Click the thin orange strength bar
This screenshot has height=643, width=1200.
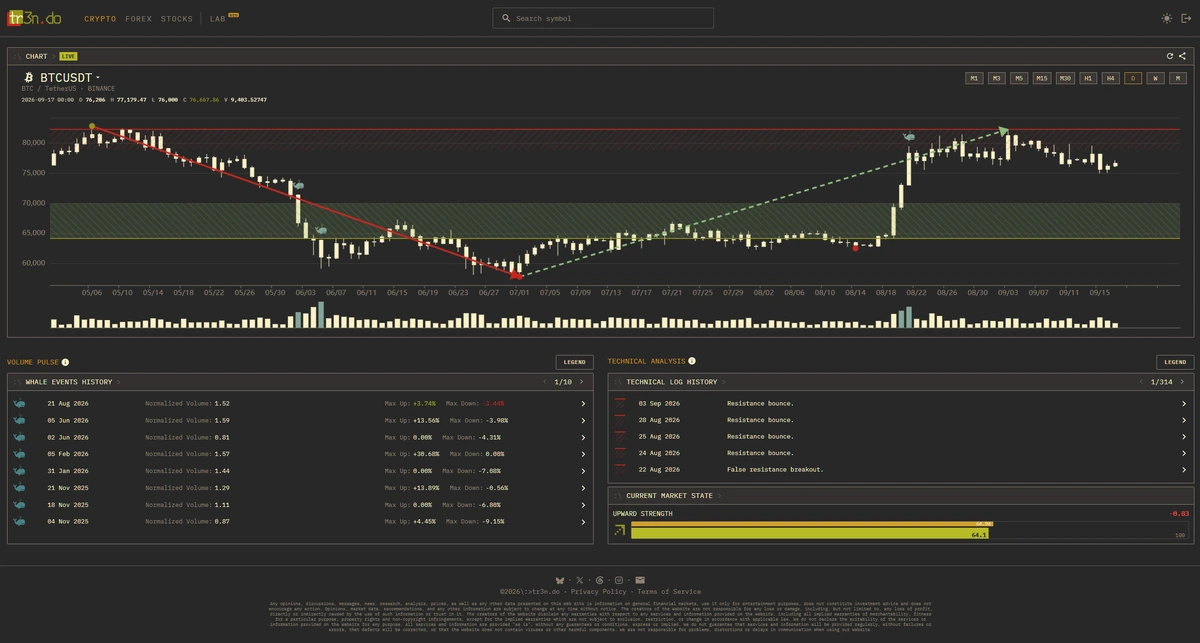point(811,524)
